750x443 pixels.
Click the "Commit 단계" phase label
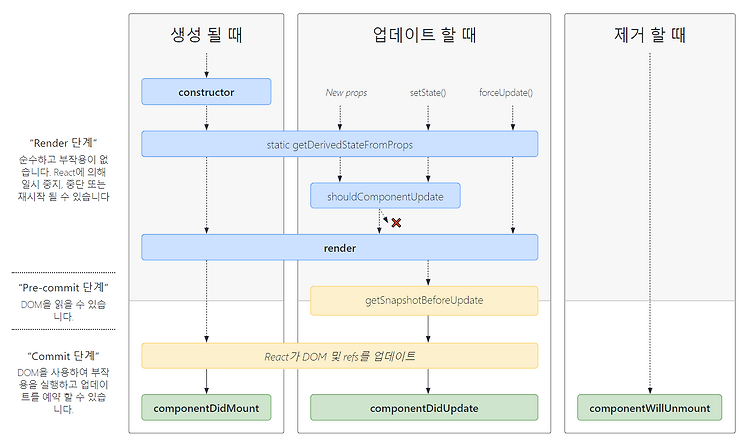64,356
